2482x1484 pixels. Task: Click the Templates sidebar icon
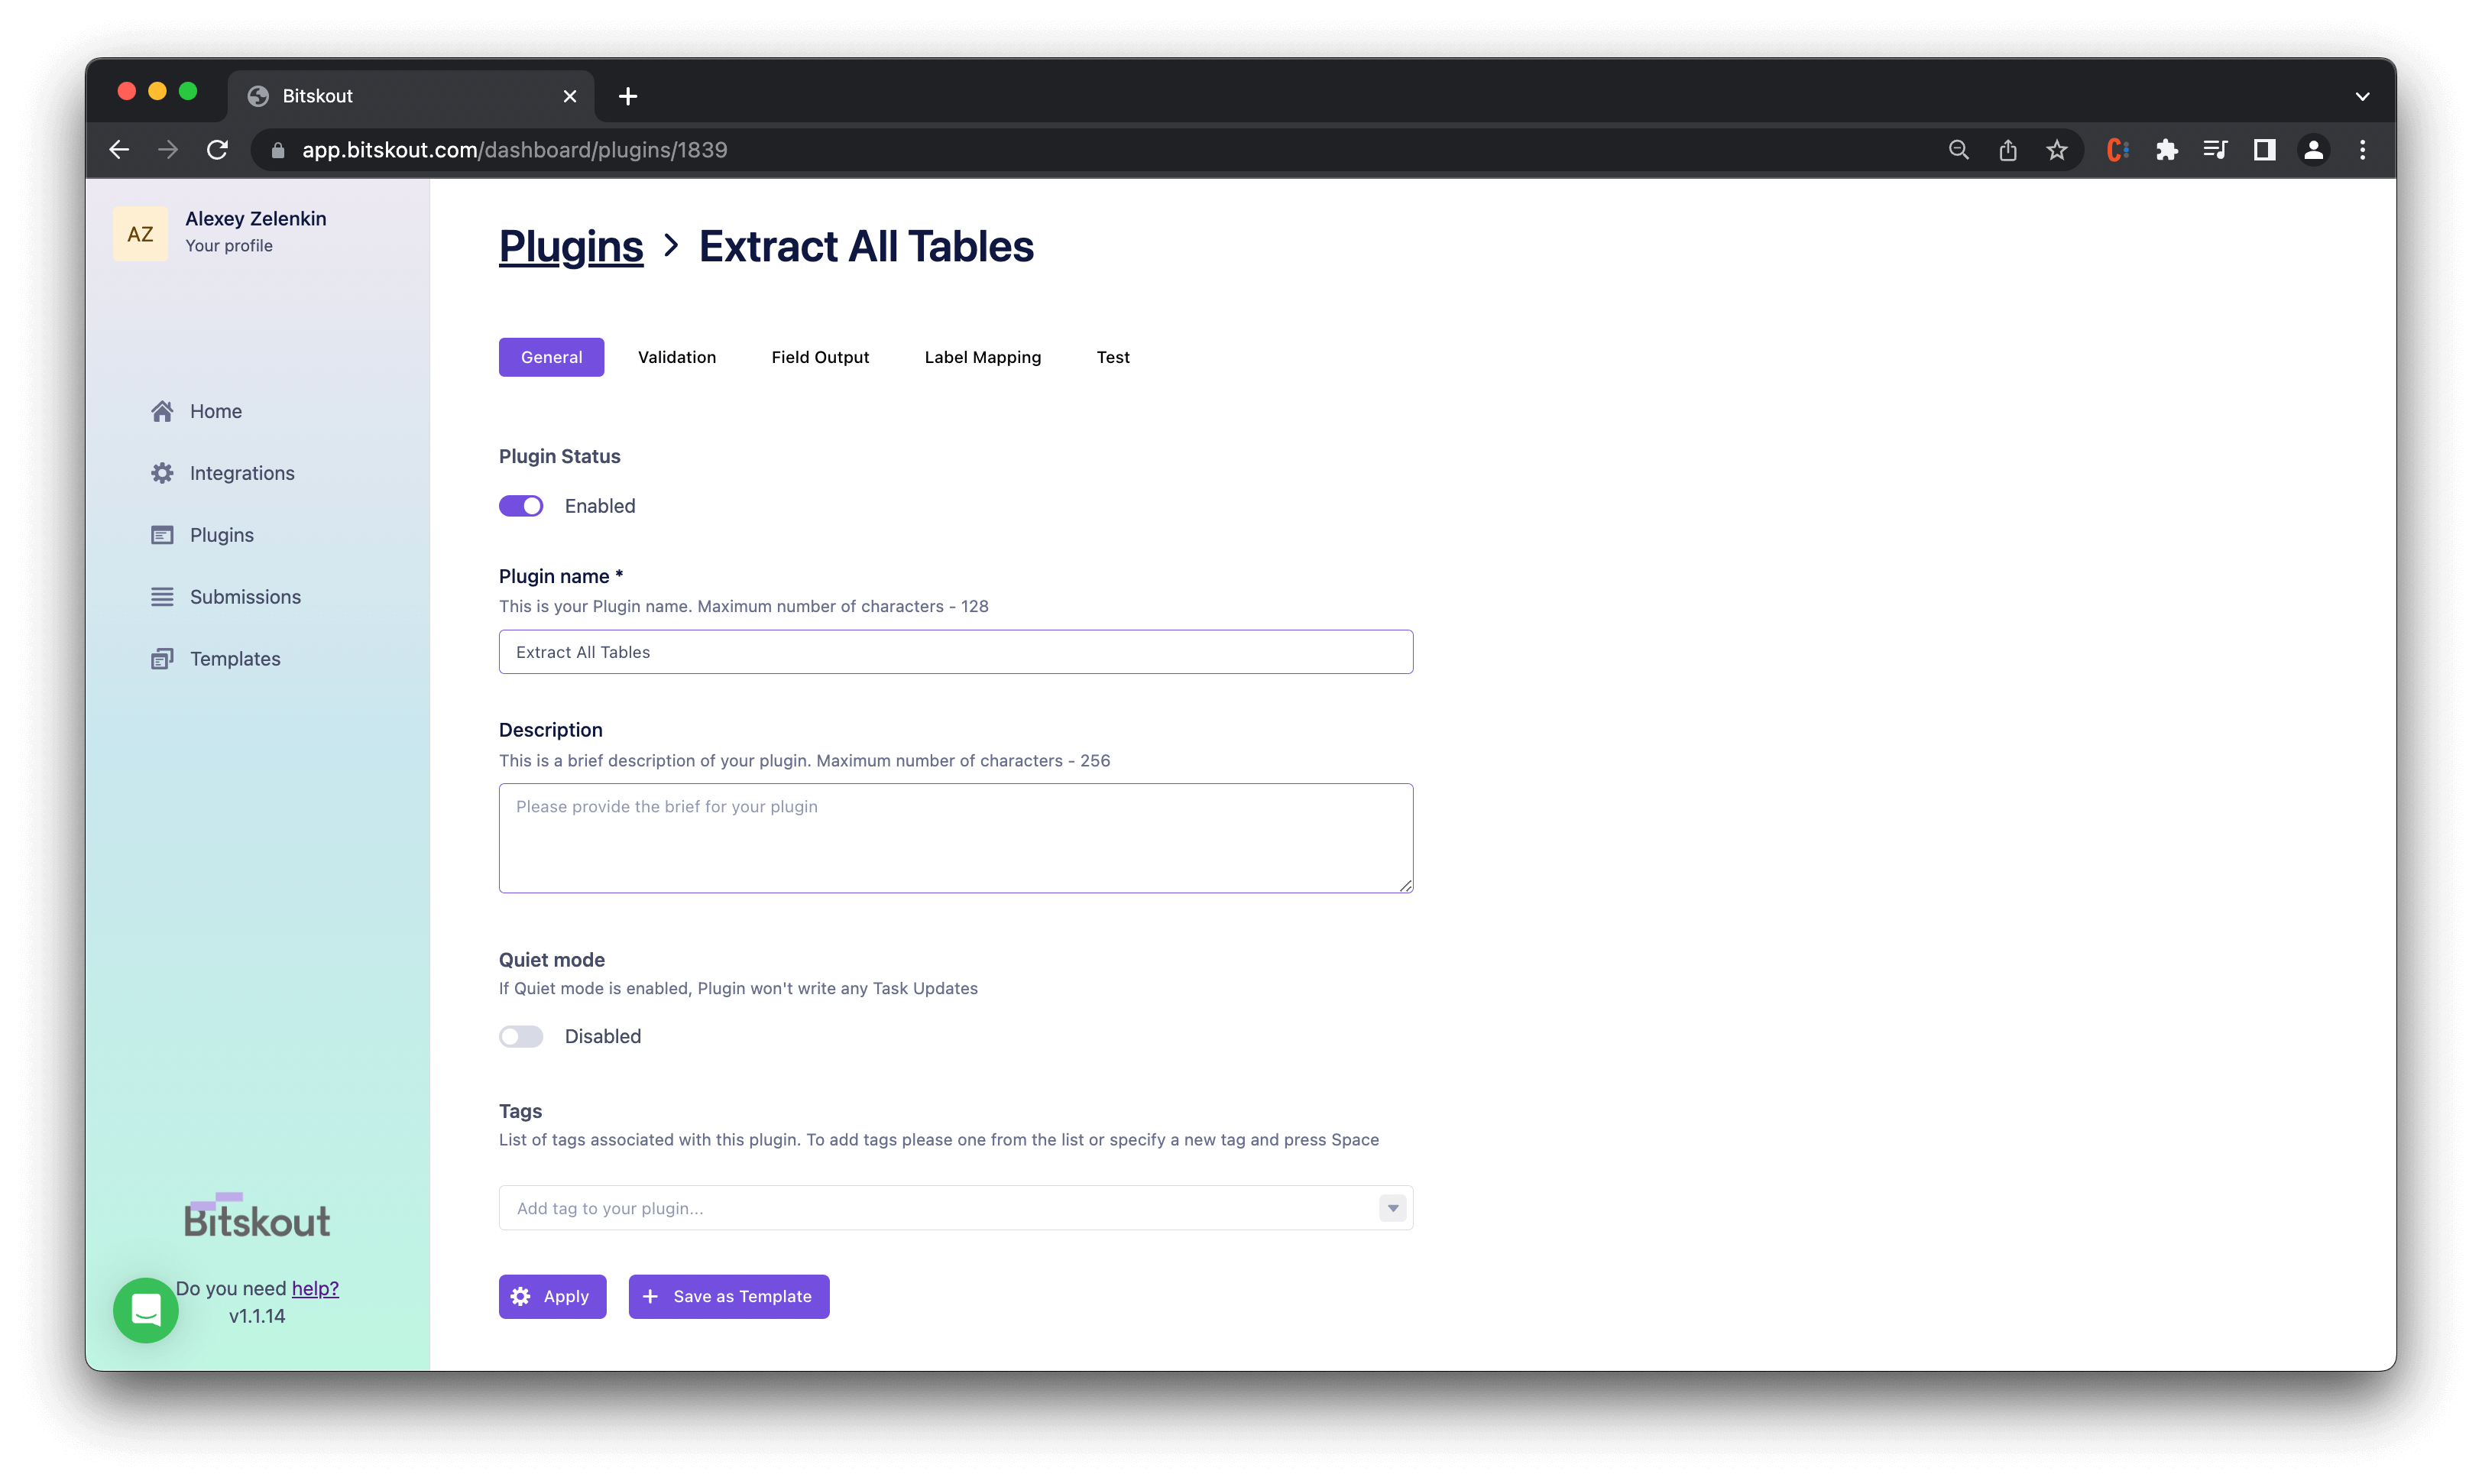point(162,659)
